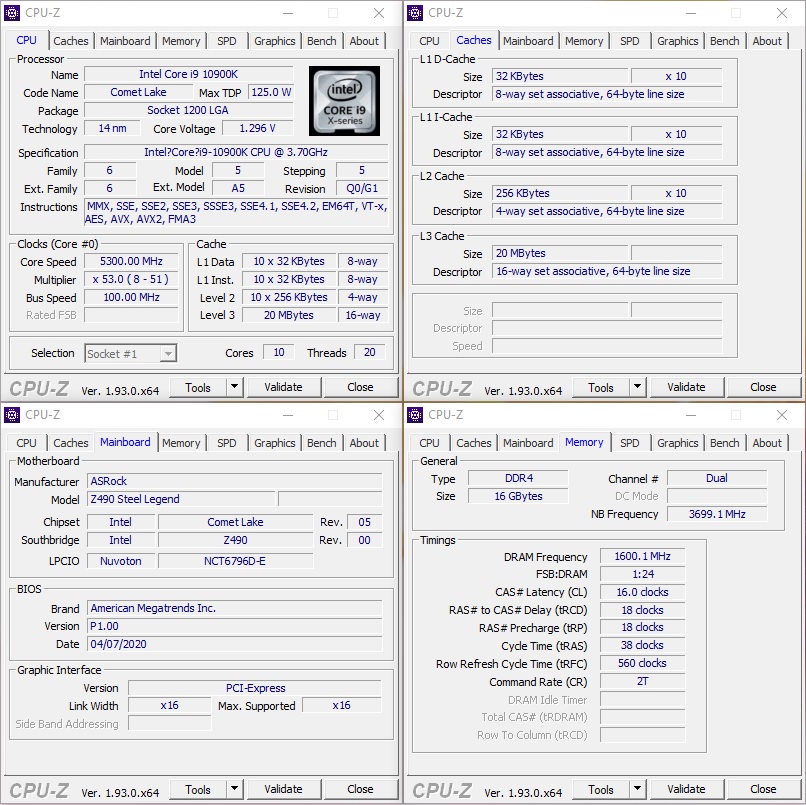Image resolution: width=806 pixels, height=805 pixels.
Task: Expand the Tools dropdown arrow in the processor window
Action: (x=234, y=387)
